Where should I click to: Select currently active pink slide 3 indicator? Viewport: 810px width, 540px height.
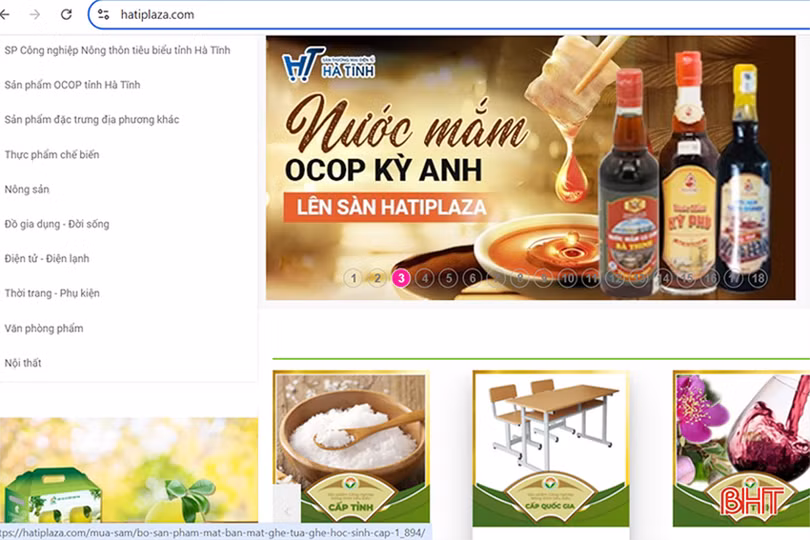401,278
